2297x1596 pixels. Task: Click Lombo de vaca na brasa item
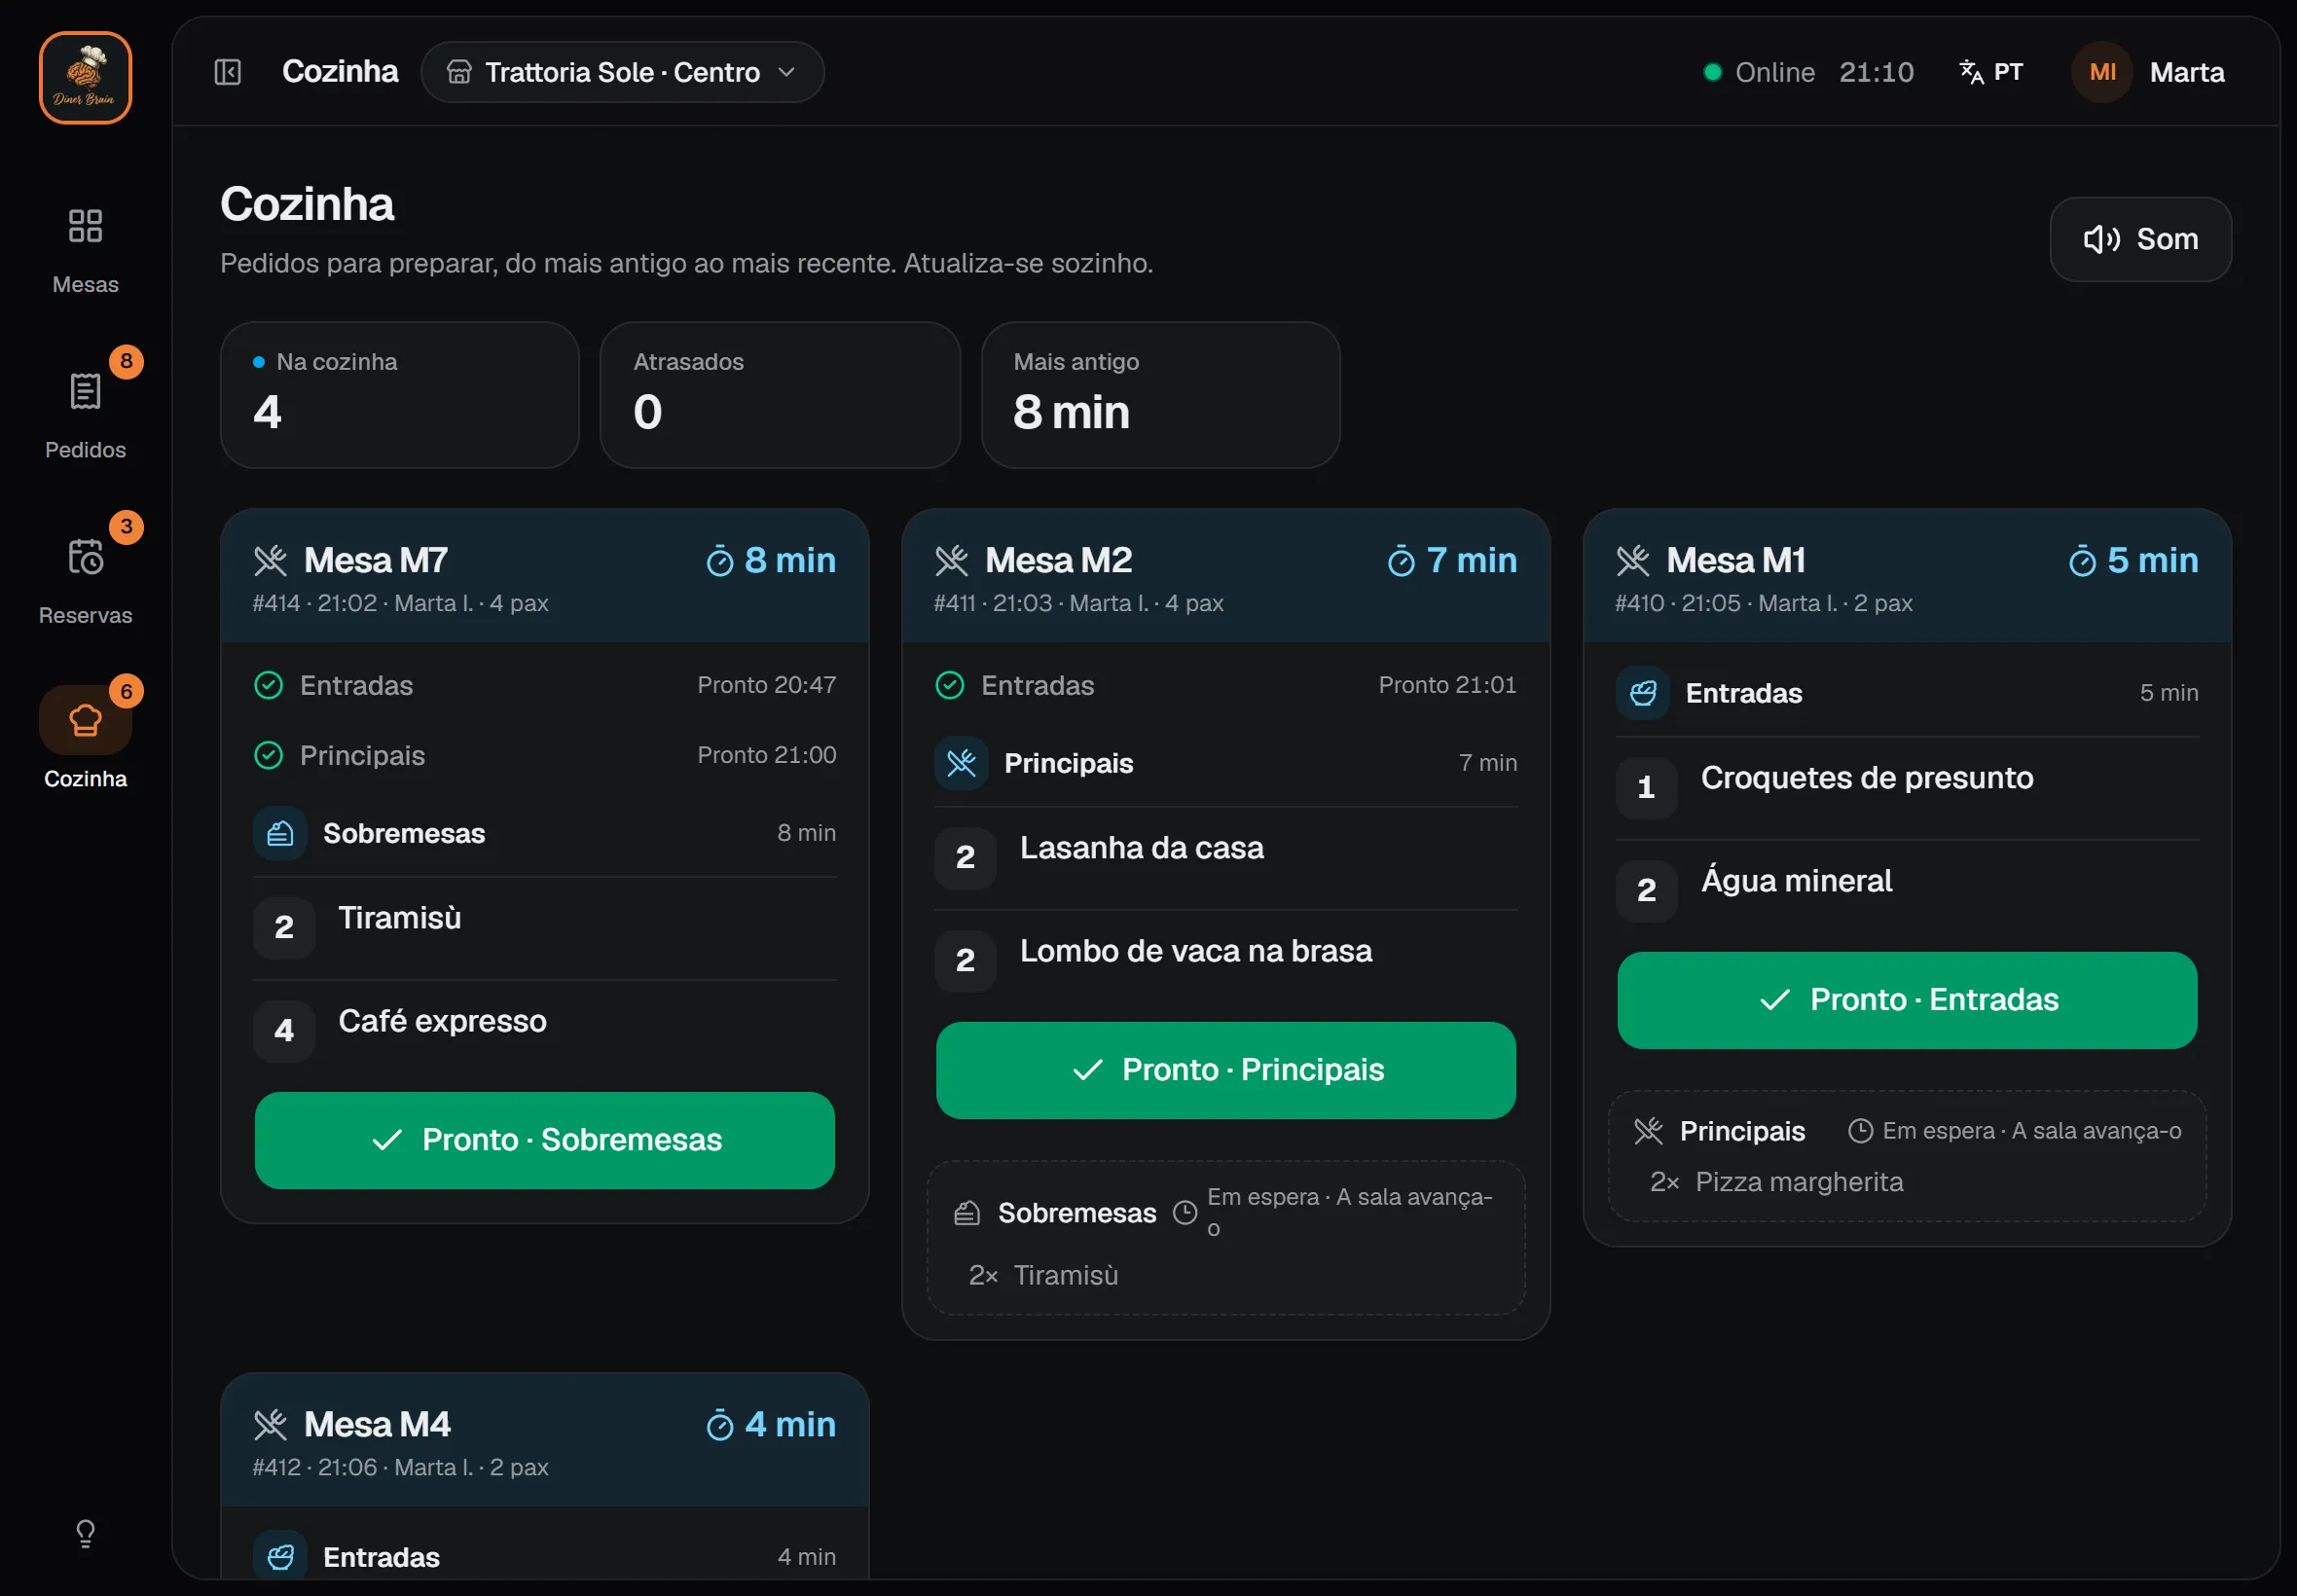coord(1225,961)
